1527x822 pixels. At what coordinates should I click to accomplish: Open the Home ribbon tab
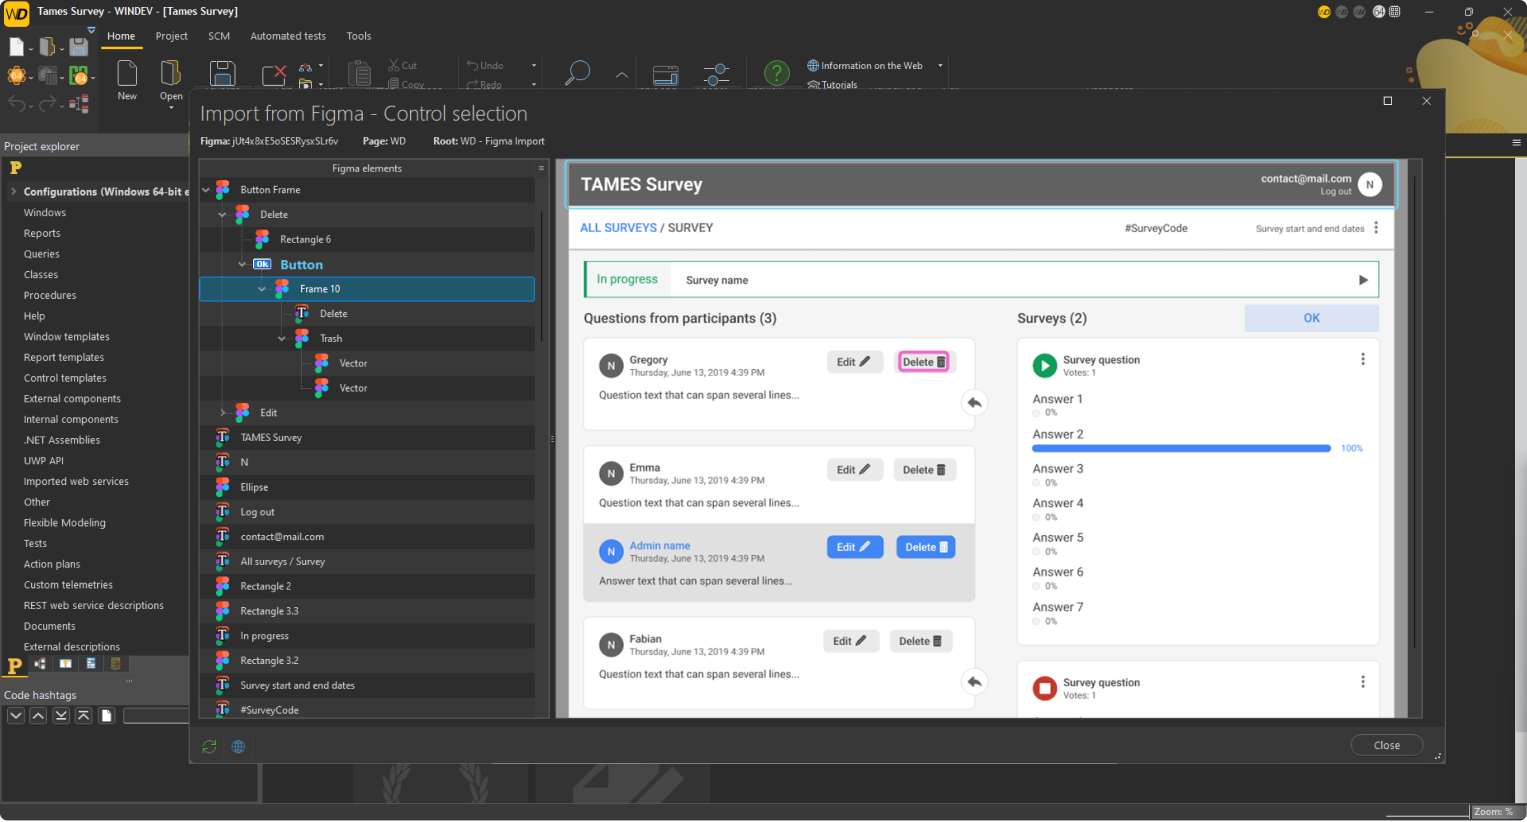[121, 36]
